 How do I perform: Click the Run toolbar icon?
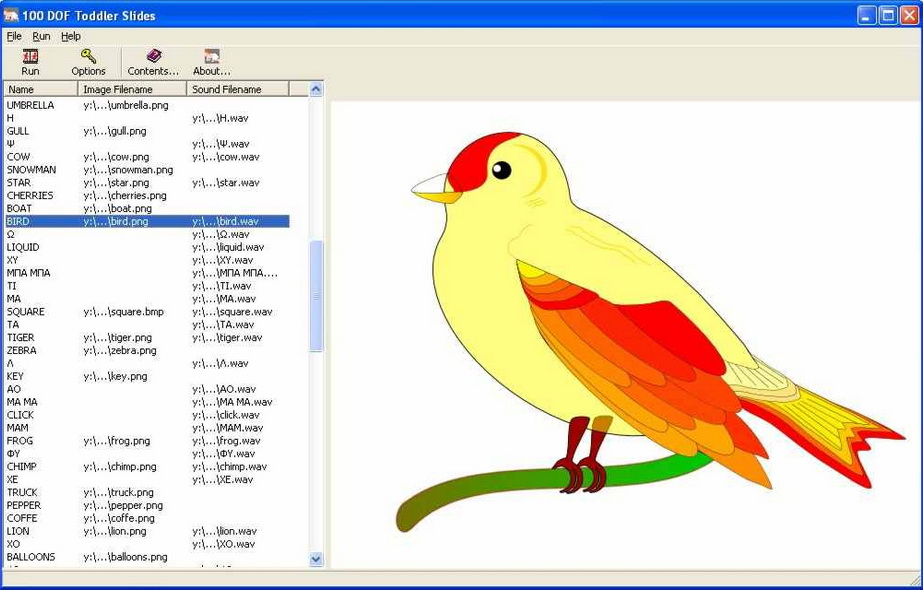click(x=30, y=62)
